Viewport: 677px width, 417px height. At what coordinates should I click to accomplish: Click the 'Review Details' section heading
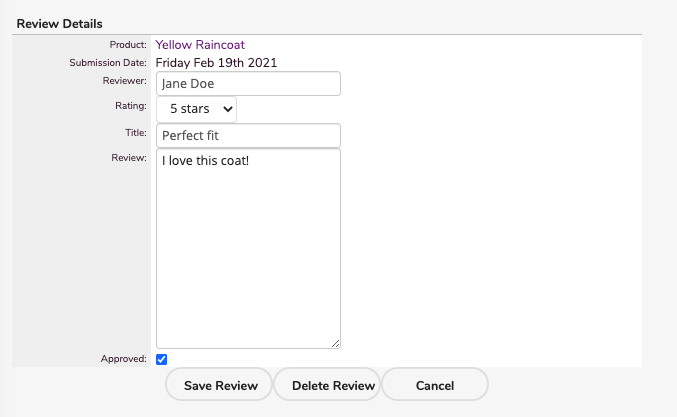click(59, 23)
